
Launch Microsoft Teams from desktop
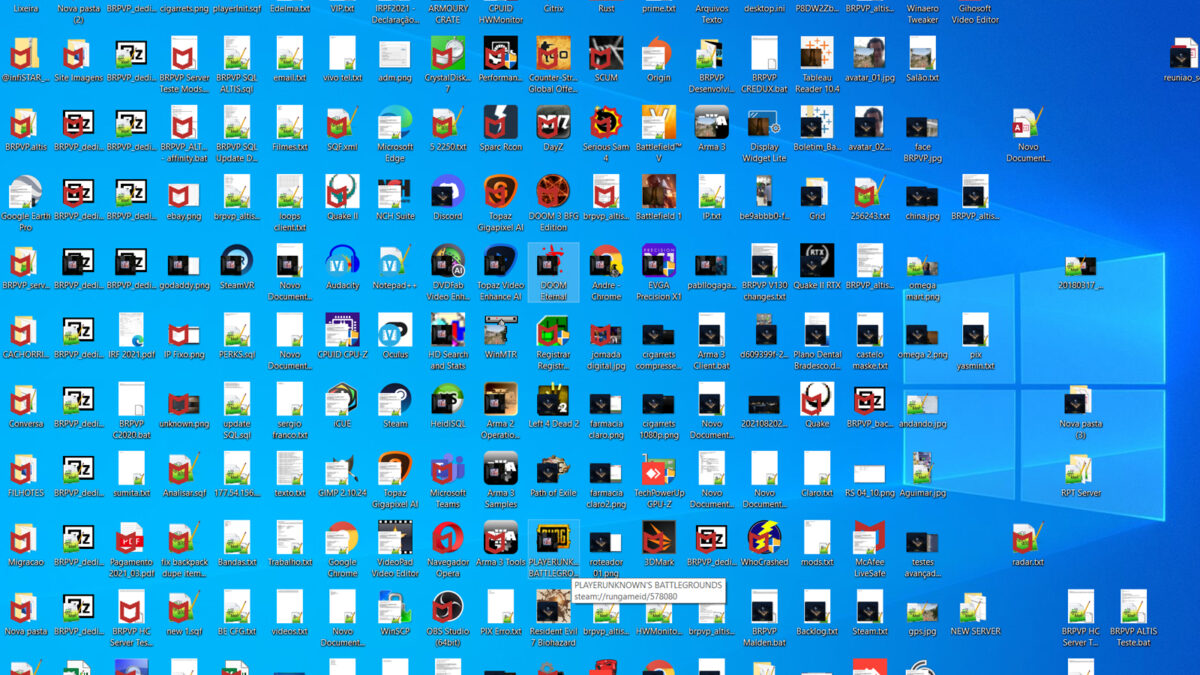tap(447, 468)
